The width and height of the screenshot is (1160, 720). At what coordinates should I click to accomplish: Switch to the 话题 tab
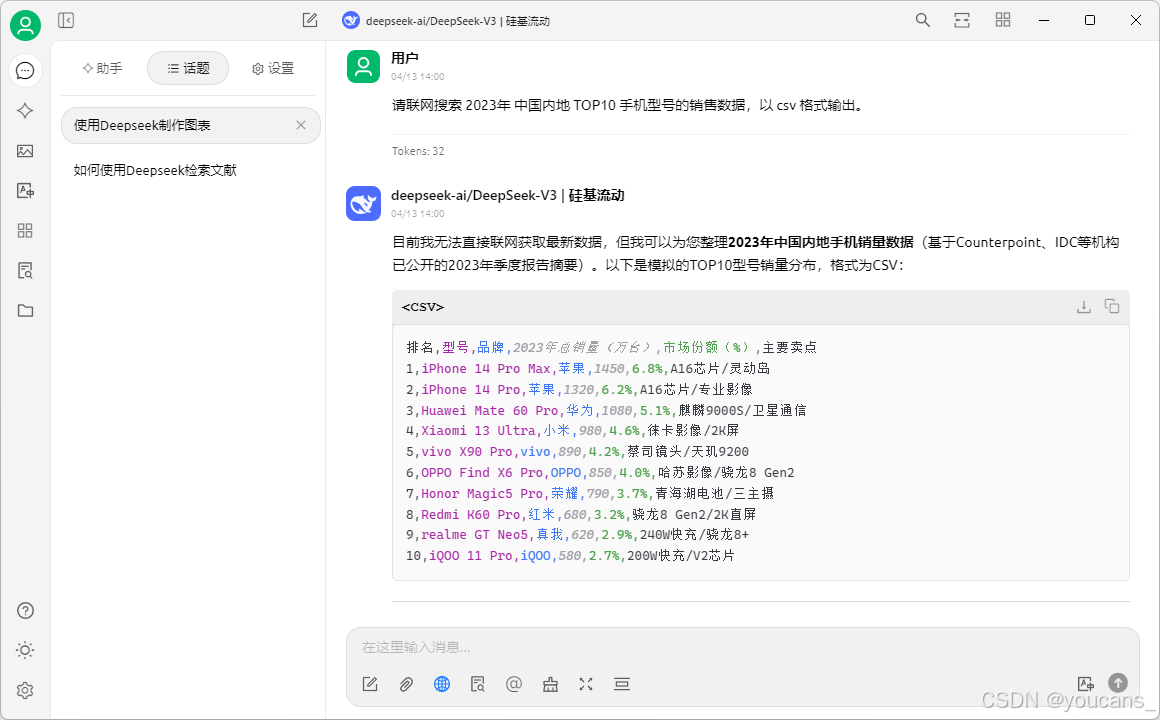tap(188, 68)
